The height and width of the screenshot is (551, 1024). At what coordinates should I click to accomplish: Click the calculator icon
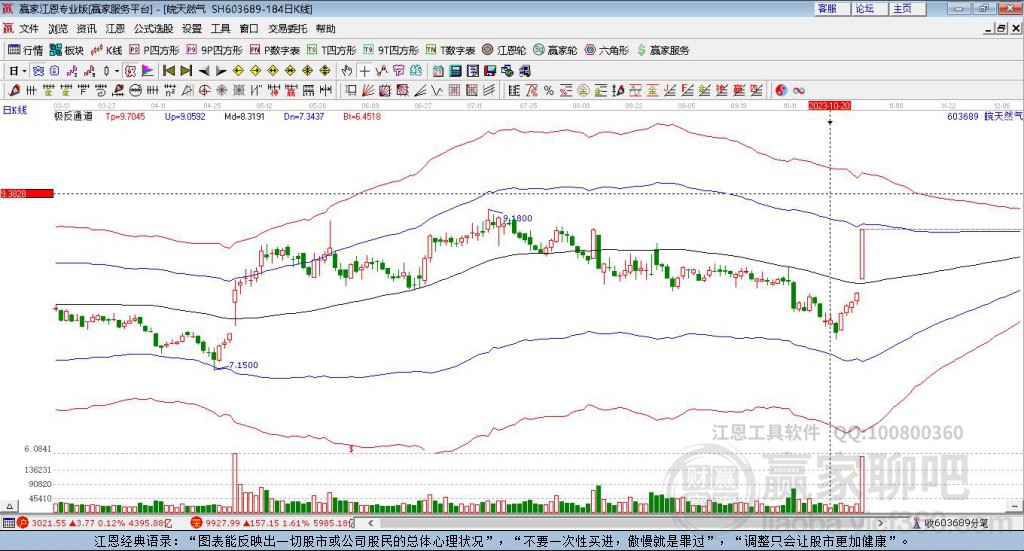click(x=456, y=71)
